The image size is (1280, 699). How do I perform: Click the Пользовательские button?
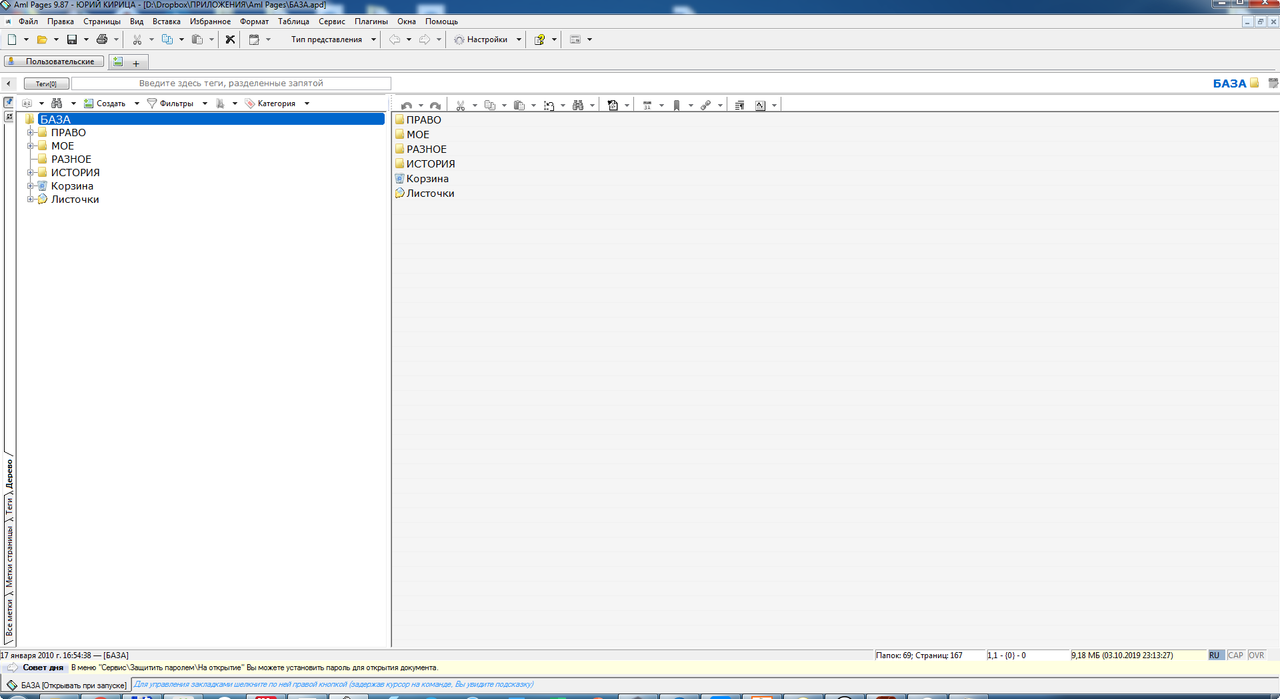pyautogui.click(x=55, y=62)
